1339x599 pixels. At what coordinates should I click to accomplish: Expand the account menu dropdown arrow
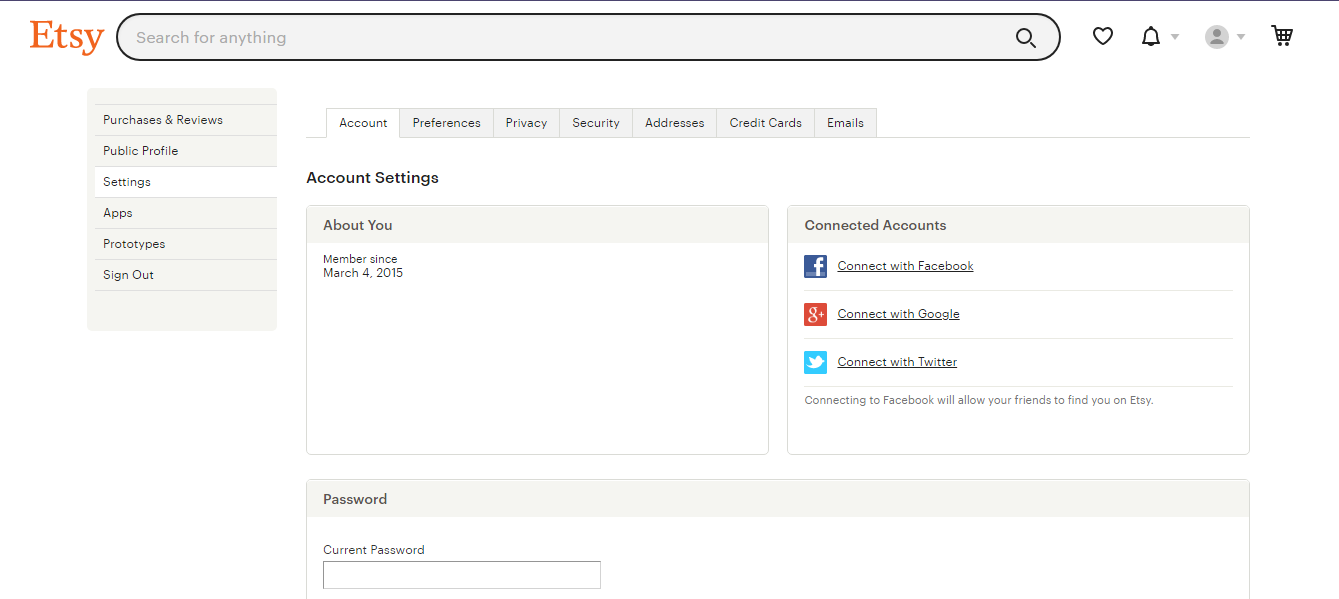[1241, 37]
